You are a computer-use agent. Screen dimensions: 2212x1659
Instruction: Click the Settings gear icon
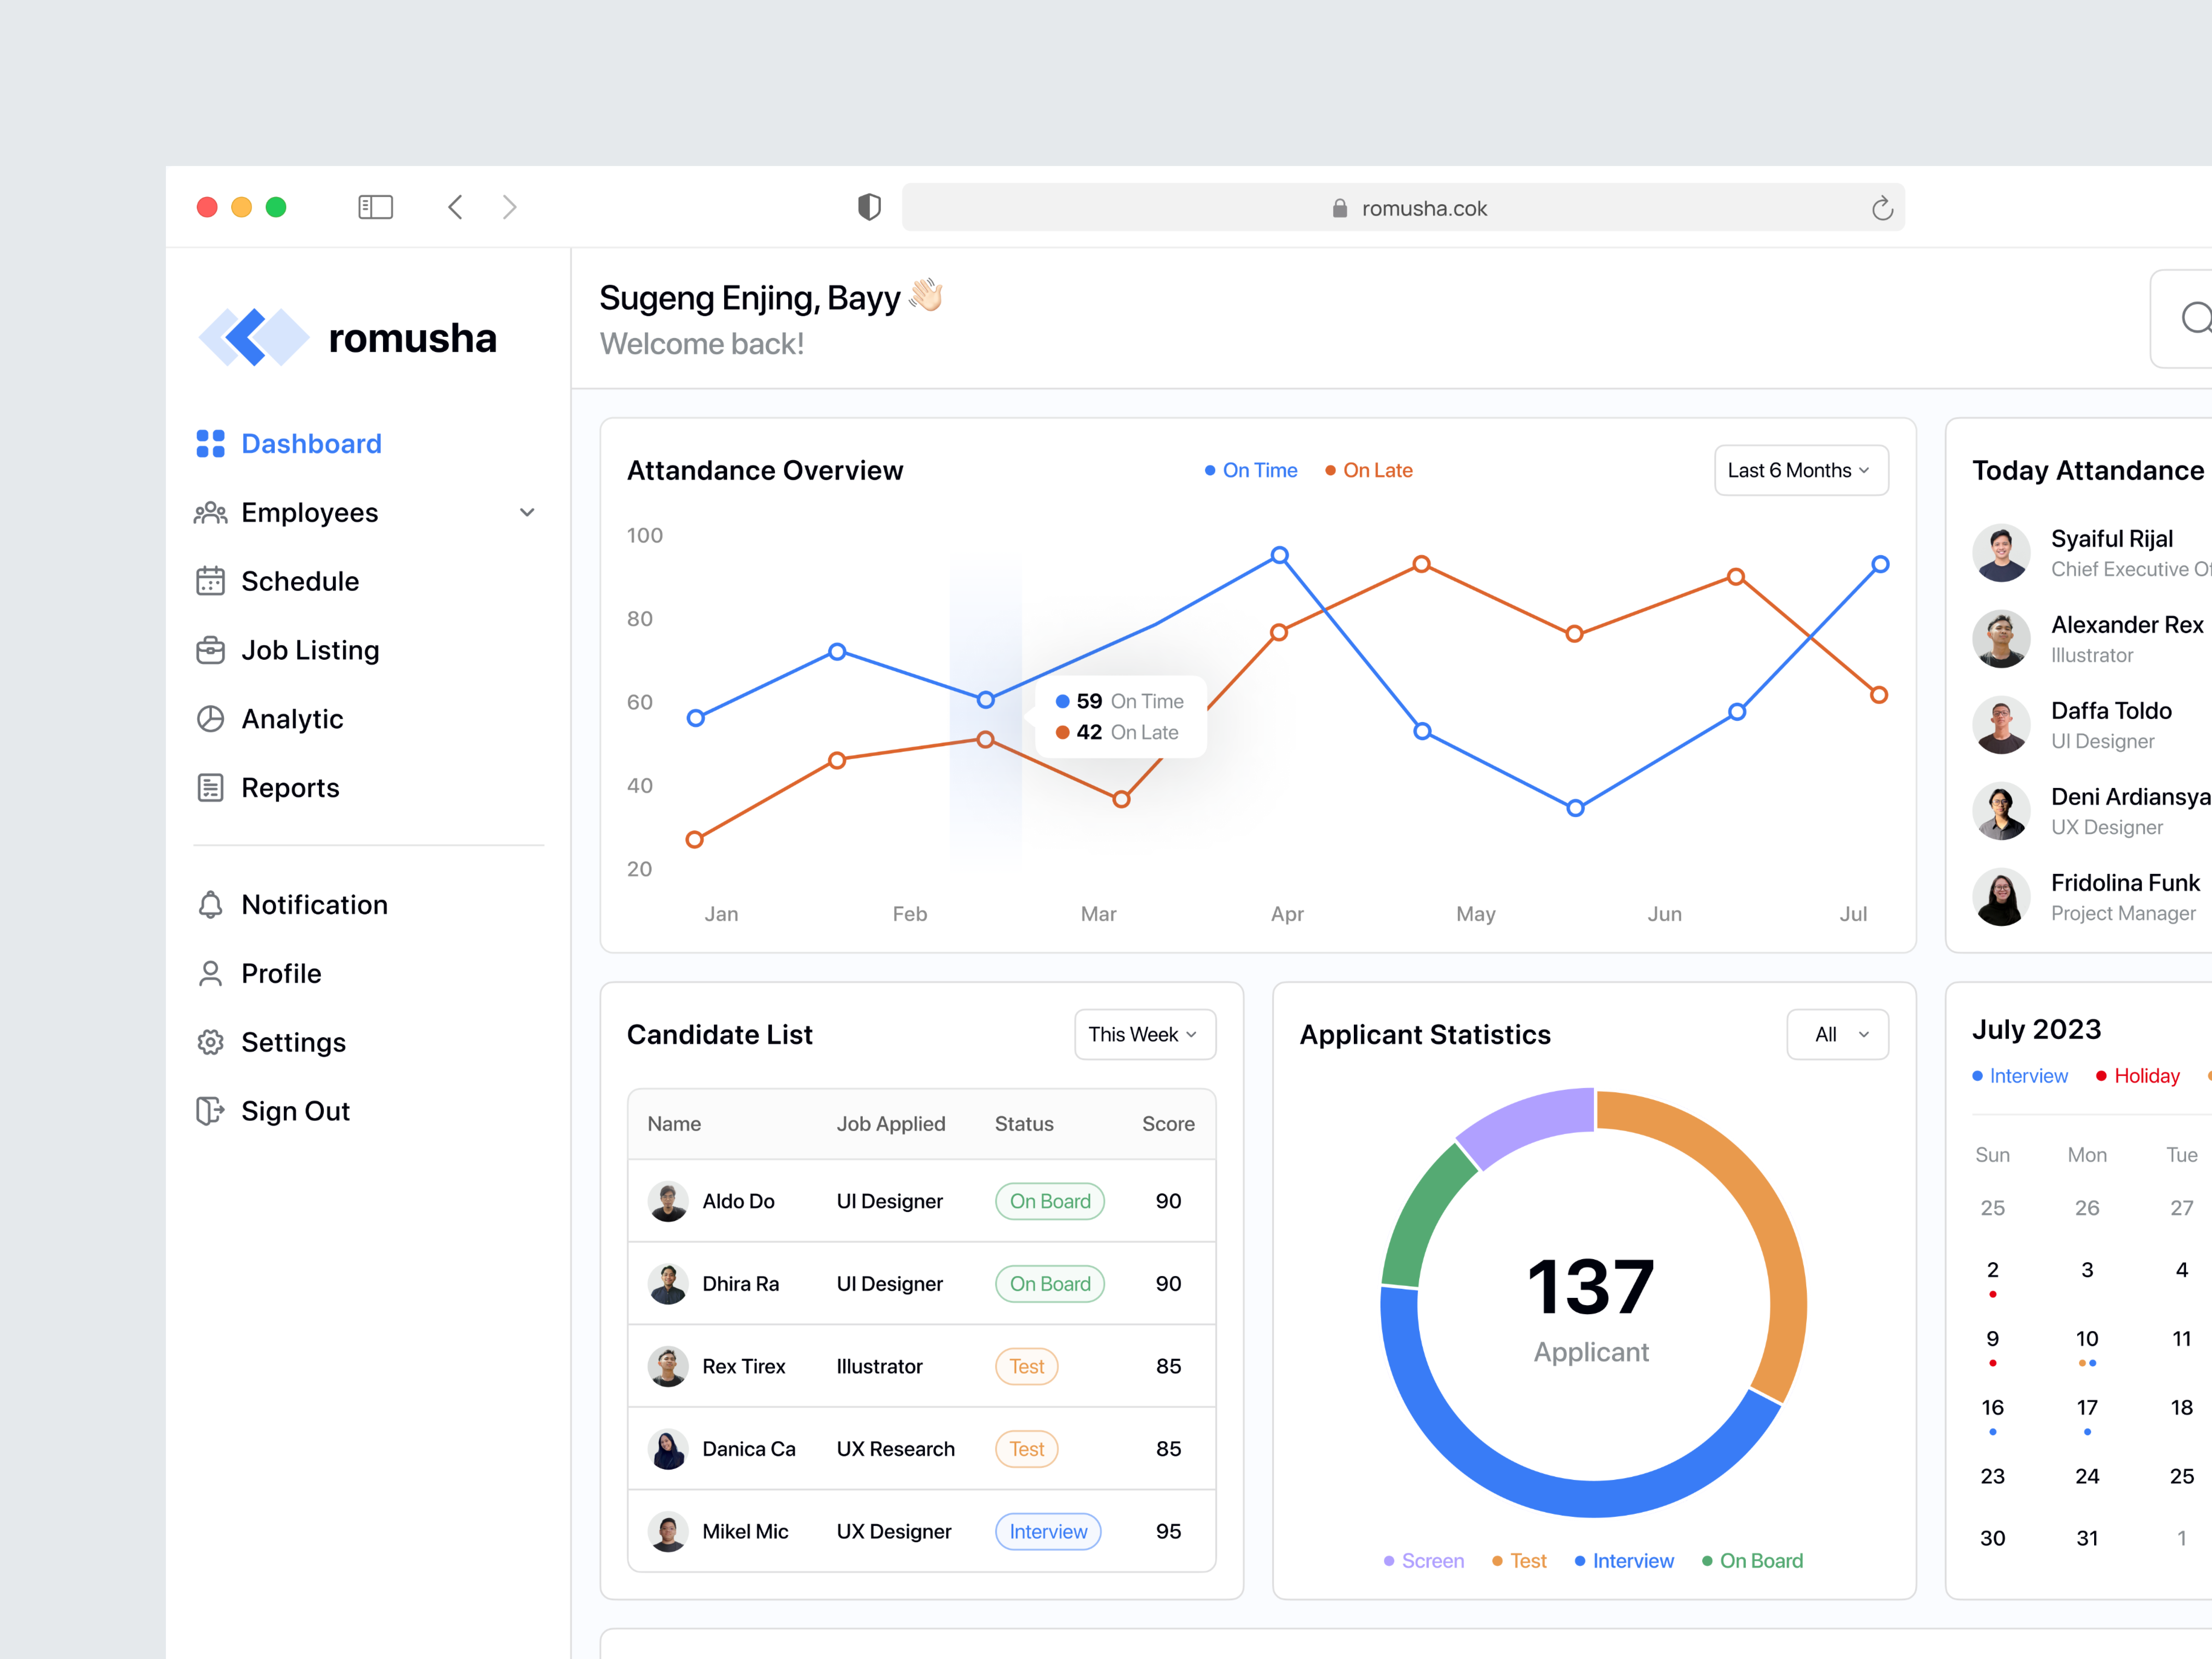[x=211, y=1041]
